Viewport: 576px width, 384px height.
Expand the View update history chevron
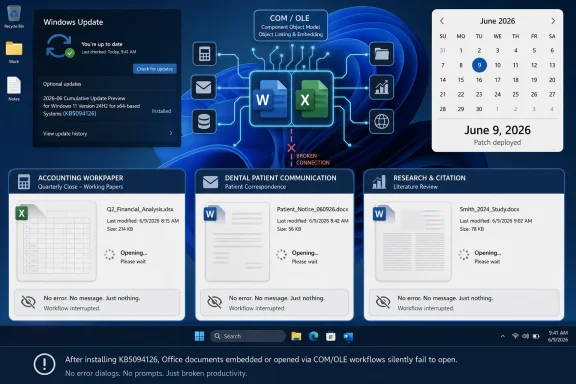click(x=171, y=133)
